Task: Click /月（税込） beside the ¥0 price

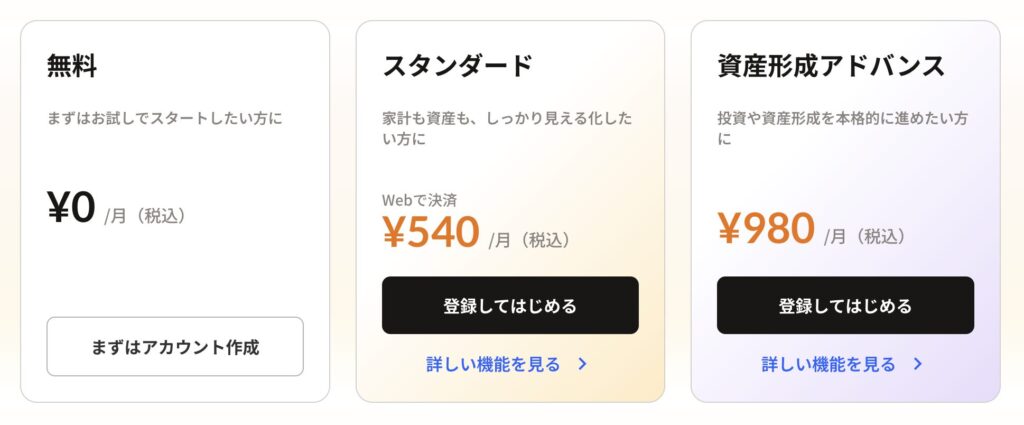Action: coord(146,215)
